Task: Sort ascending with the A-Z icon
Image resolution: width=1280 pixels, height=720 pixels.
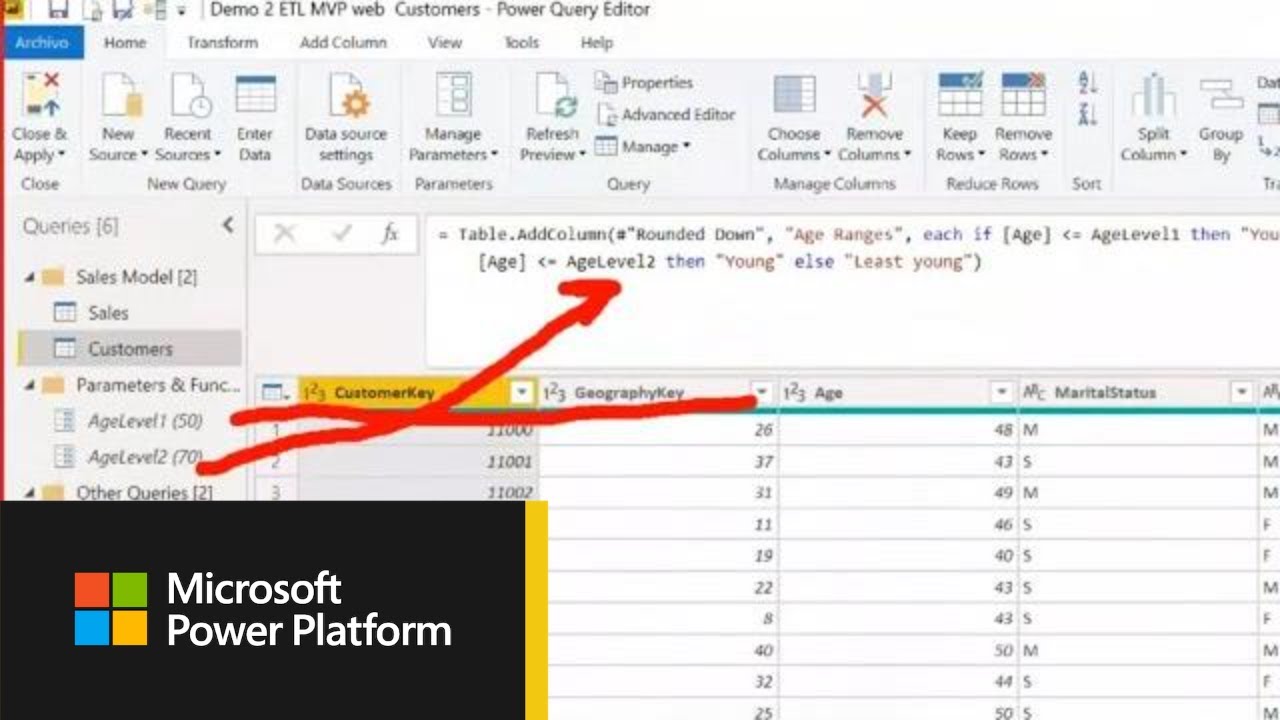Action: [x=1088, y=84]
